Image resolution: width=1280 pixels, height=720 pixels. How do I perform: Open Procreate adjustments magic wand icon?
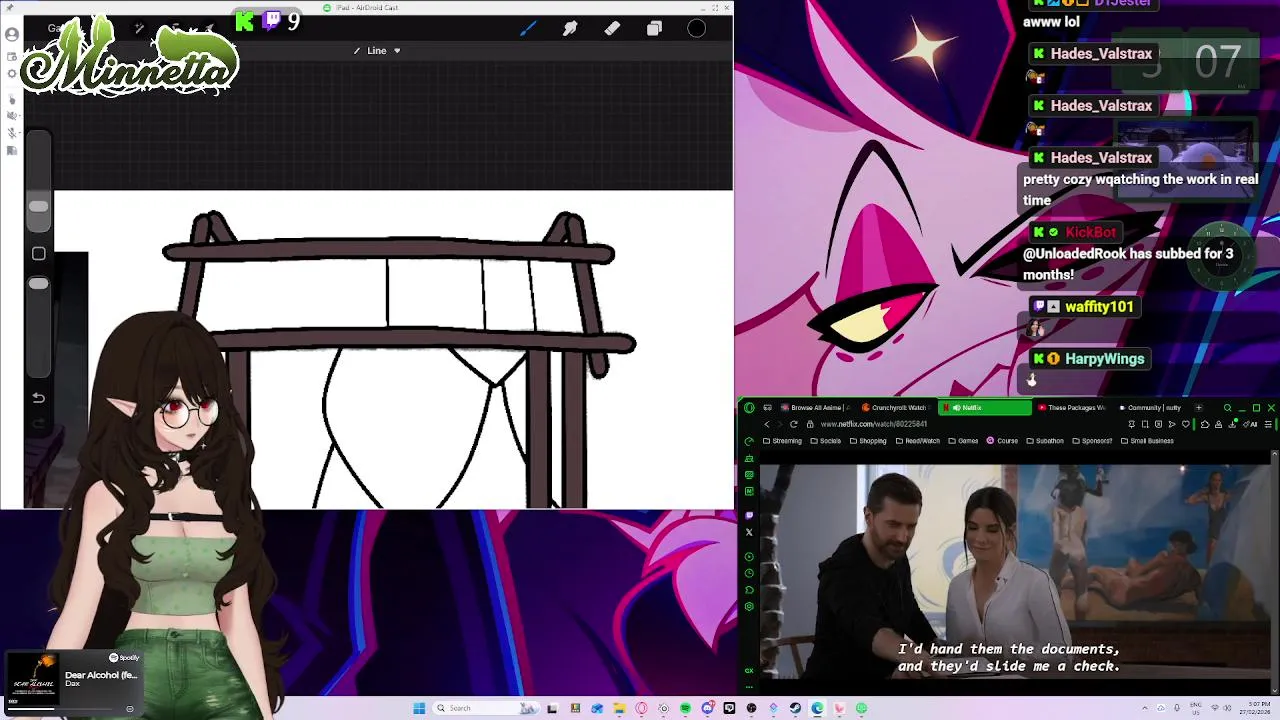point(140,28)
